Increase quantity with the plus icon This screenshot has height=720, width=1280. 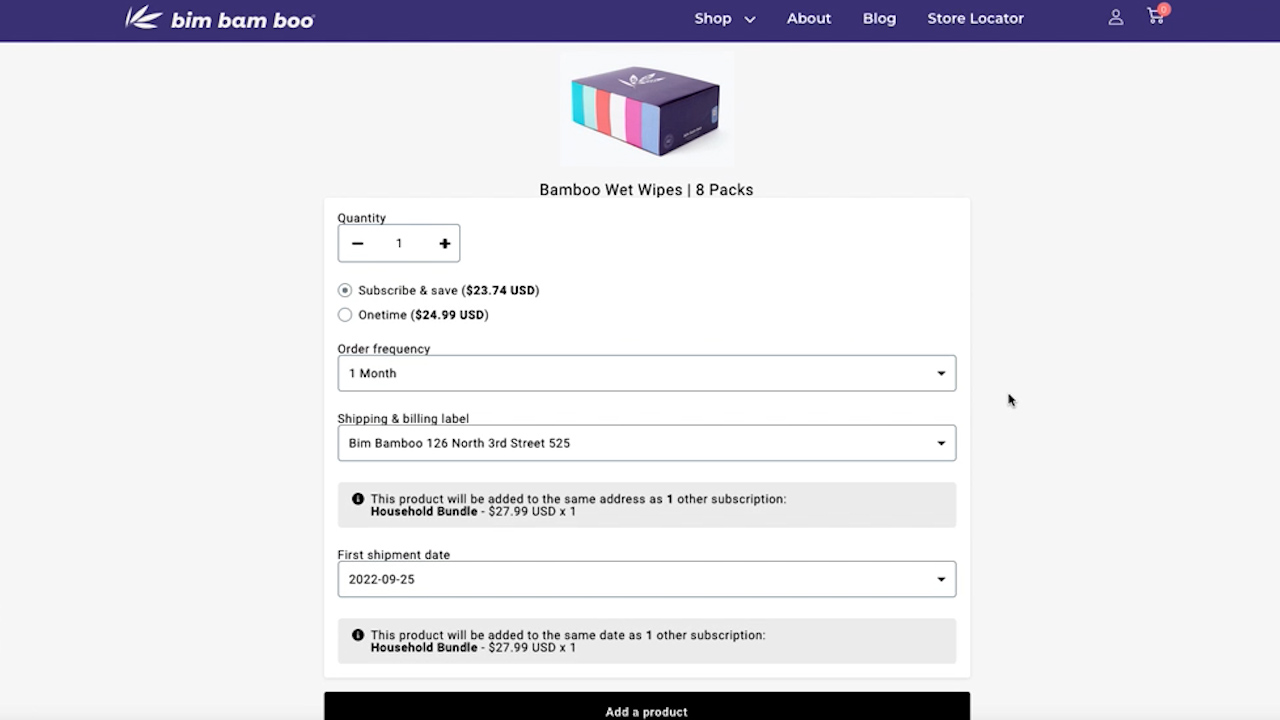(x=445, y=243)
